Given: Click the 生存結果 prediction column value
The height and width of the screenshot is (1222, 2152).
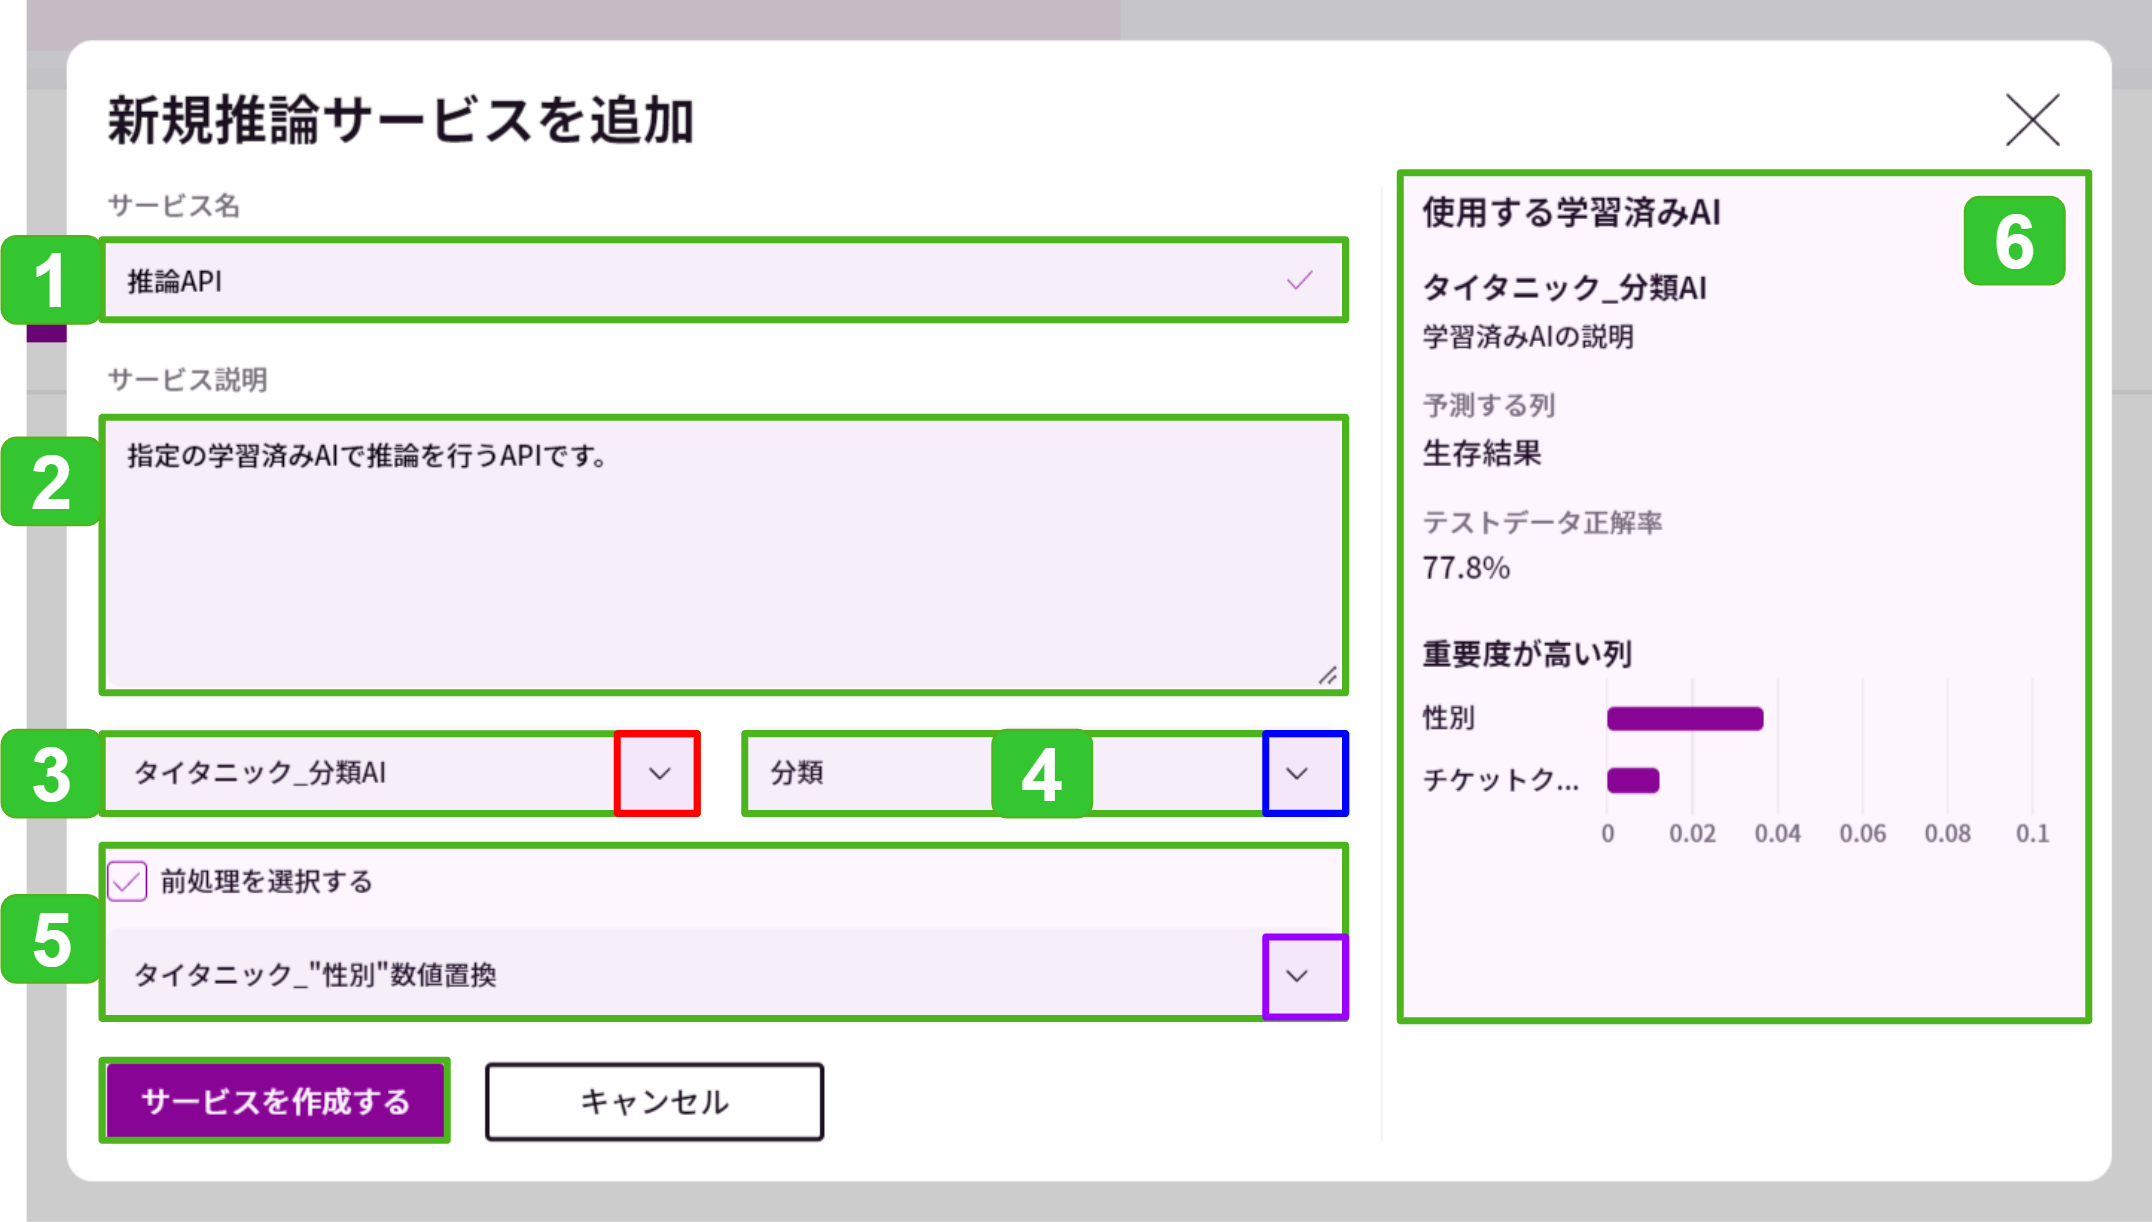Looking at the screenshot, I should tap(1482, 454).
